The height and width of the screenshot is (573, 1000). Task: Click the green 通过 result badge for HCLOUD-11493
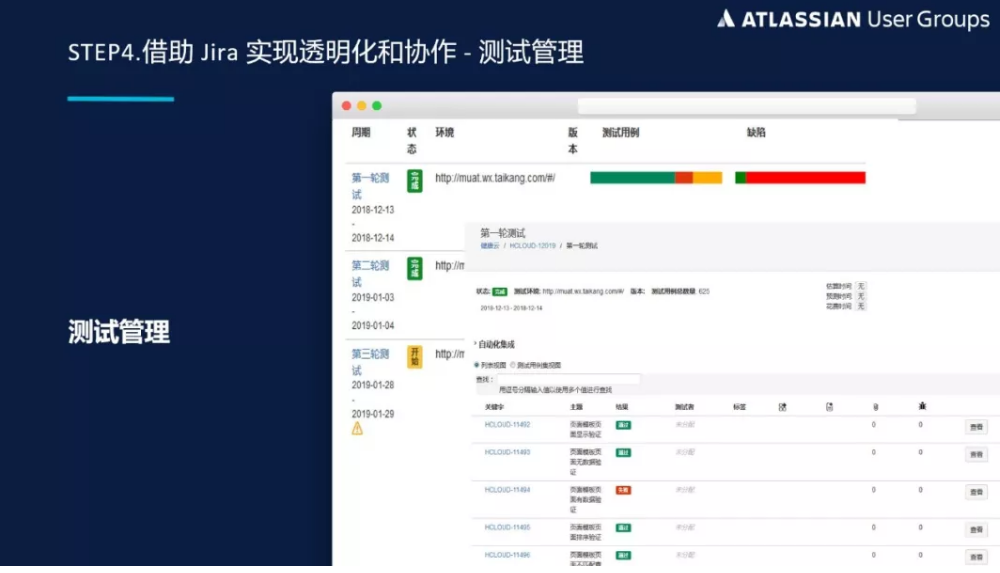point(623,452)
